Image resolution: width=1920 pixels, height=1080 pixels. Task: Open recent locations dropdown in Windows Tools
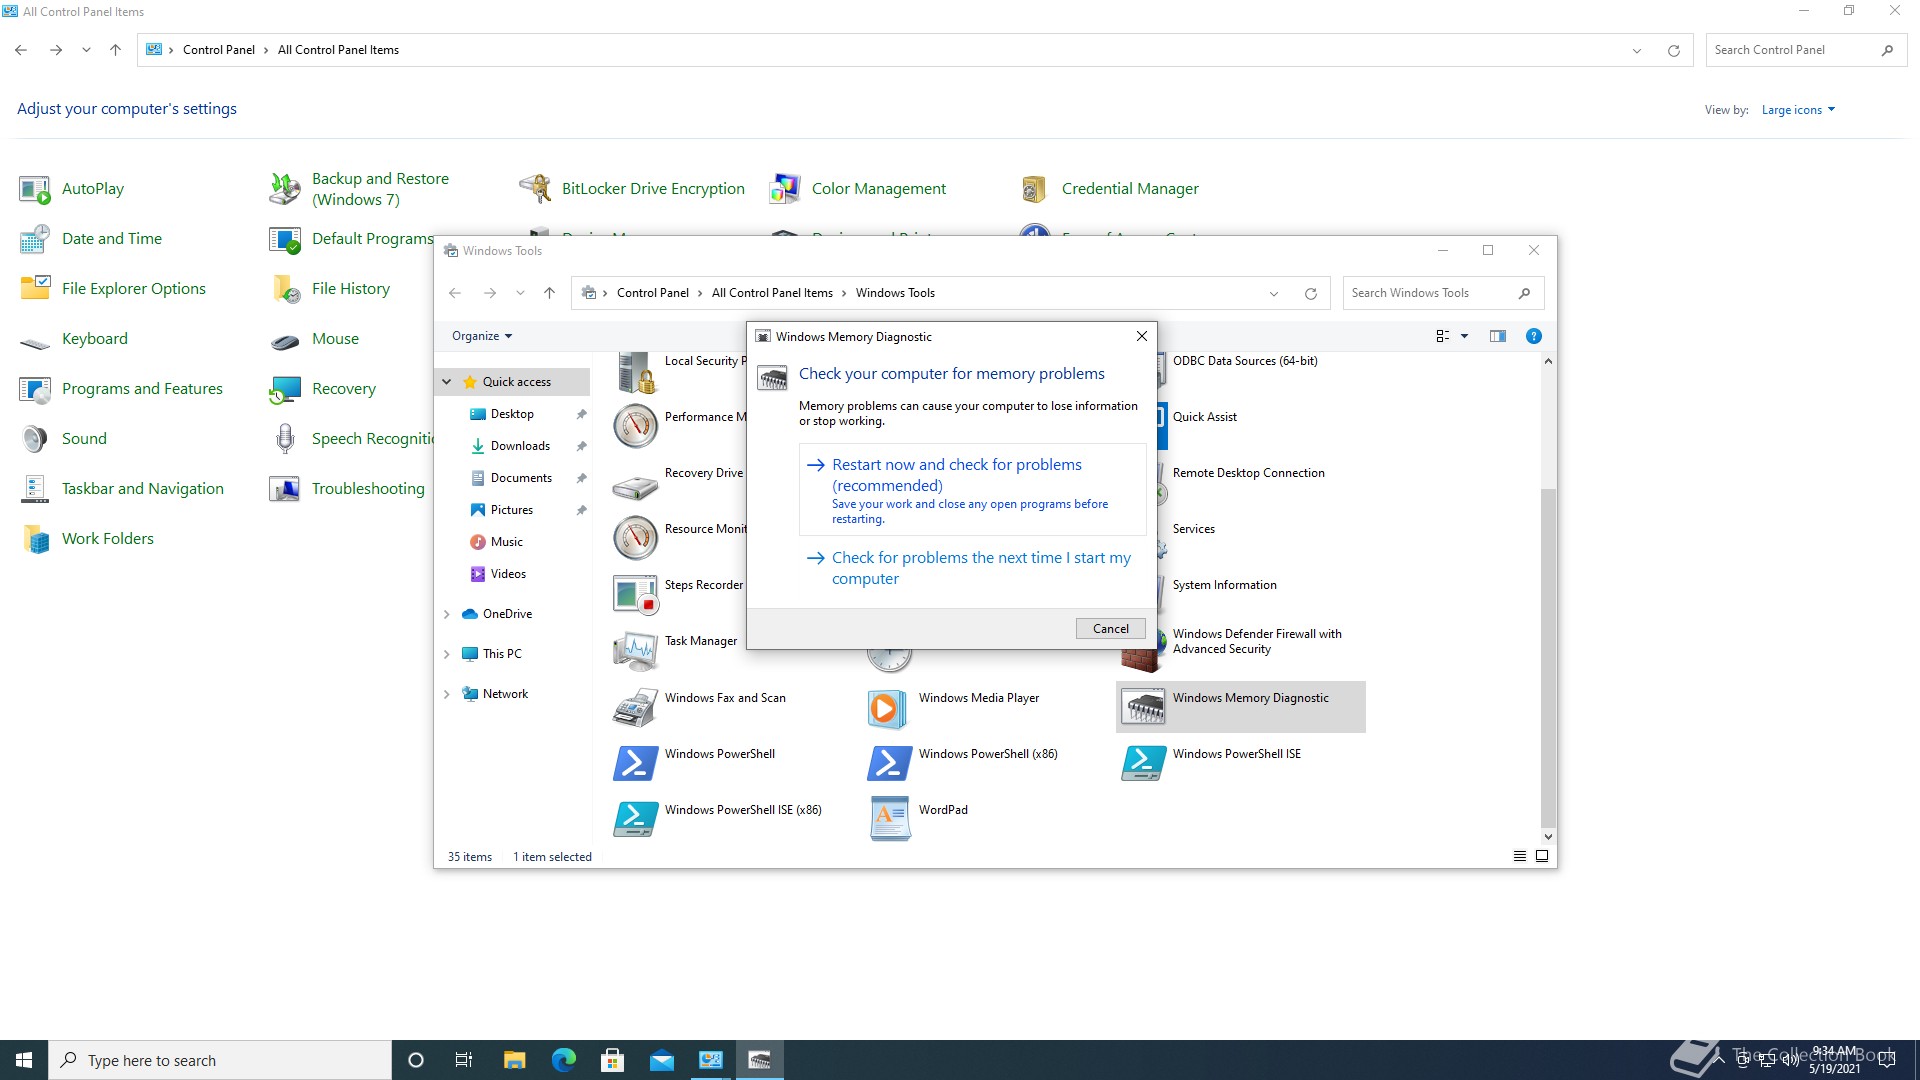point(520,293)
